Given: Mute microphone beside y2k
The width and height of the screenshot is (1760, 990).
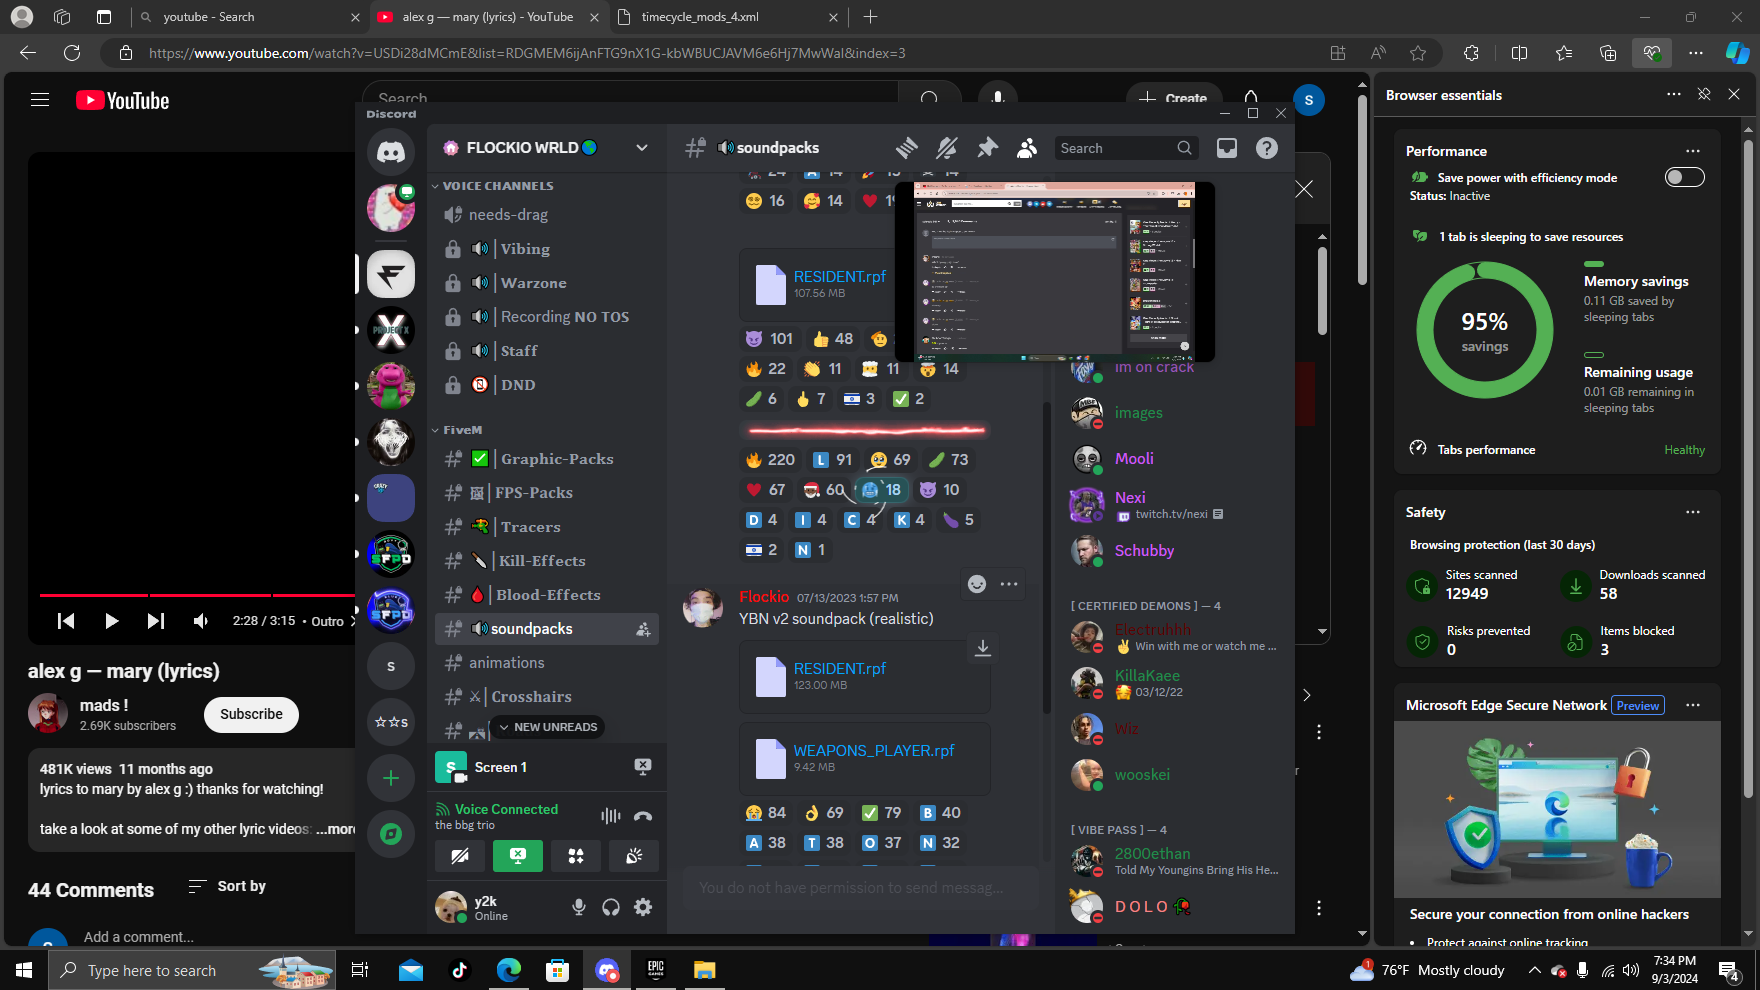Looking at the screenshot, I should pos(579,907).
